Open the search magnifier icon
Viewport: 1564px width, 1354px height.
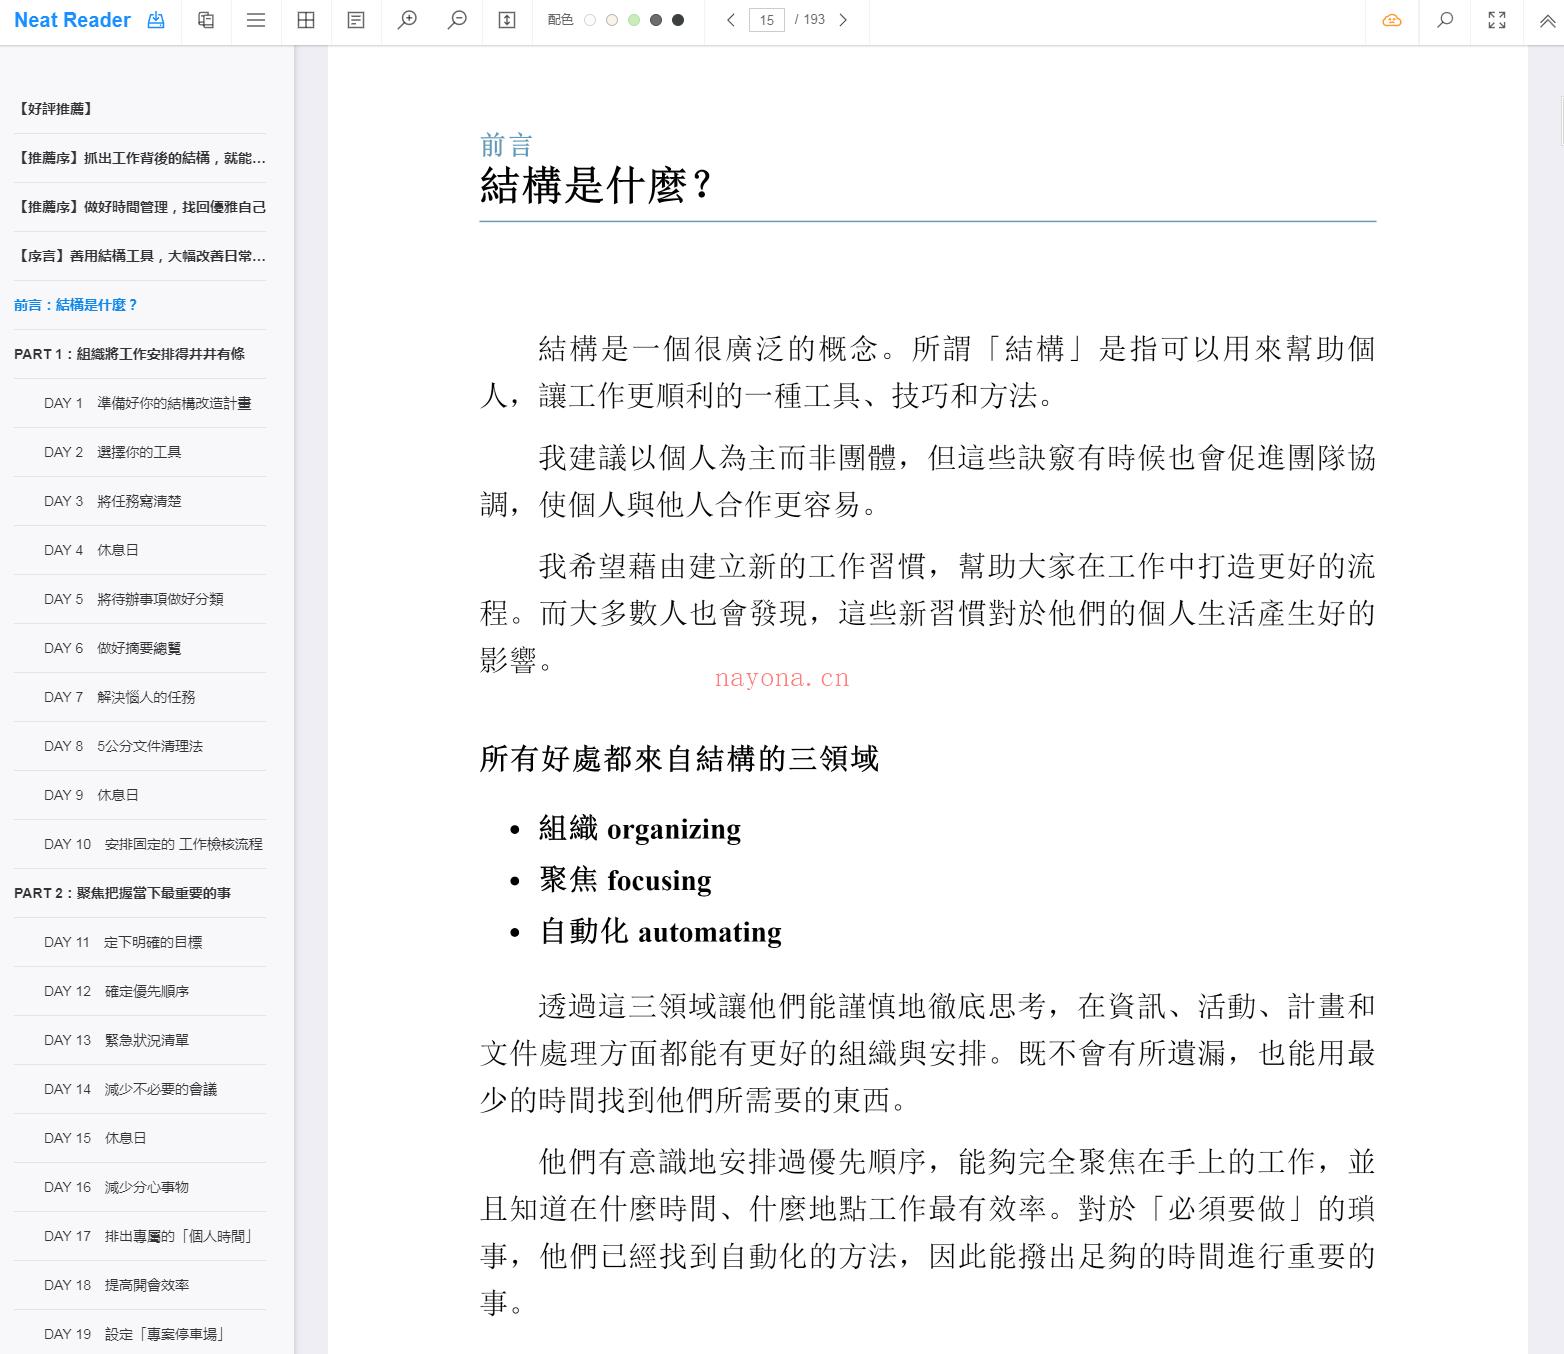[x=1445, y=20]
